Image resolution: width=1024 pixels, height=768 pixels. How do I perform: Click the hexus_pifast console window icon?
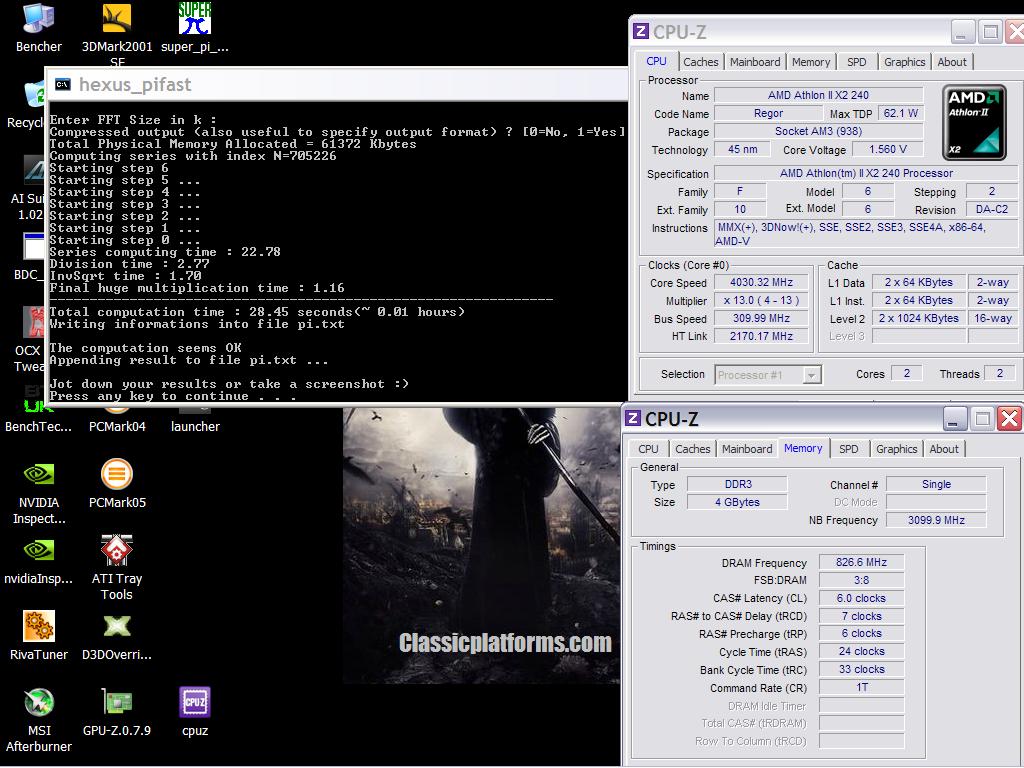[63, 84]
